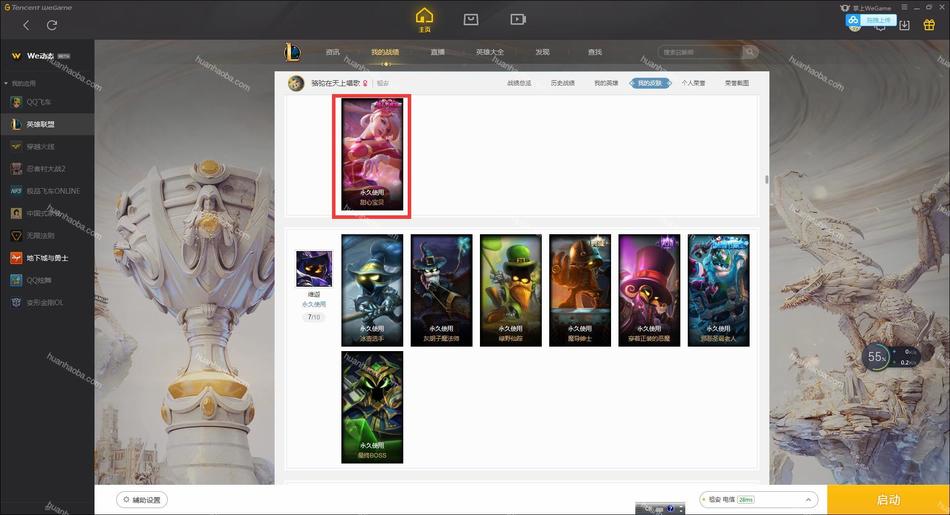Click the yellow 启动 launch button
The image size is (950, 515).
point(888,500)
